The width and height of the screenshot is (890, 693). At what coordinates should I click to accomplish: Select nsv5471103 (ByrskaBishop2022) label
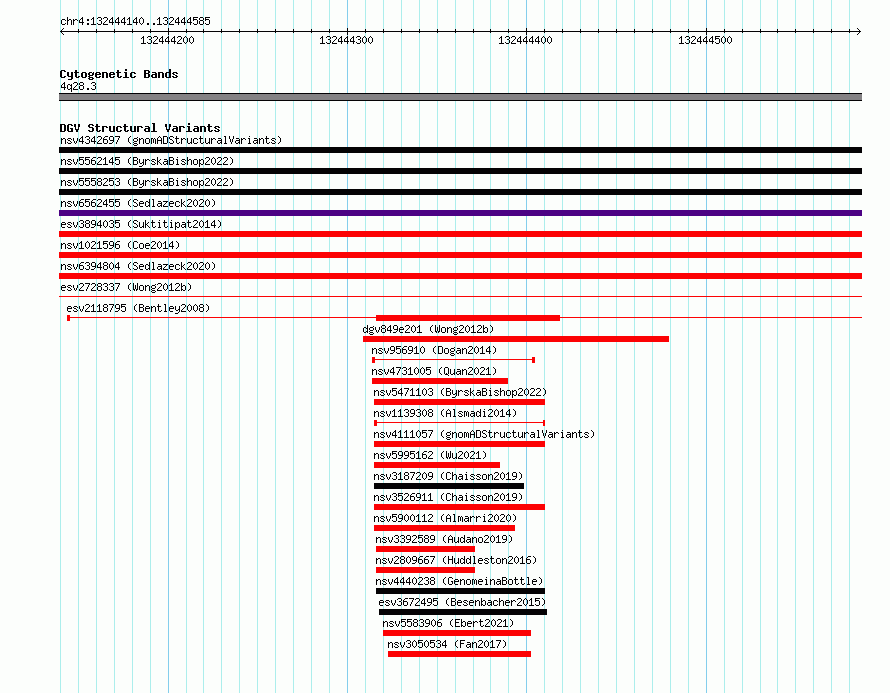pyautogui.click(x=460, y=392)
